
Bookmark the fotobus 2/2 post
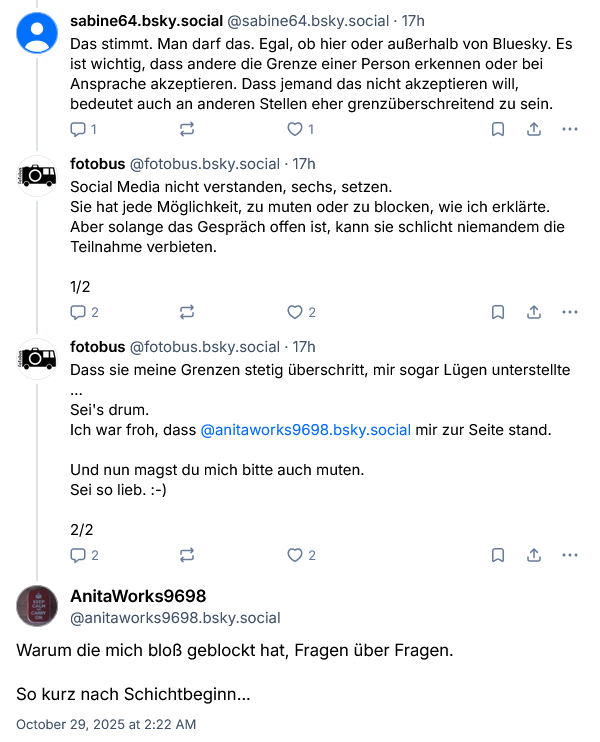coord(498,555)
